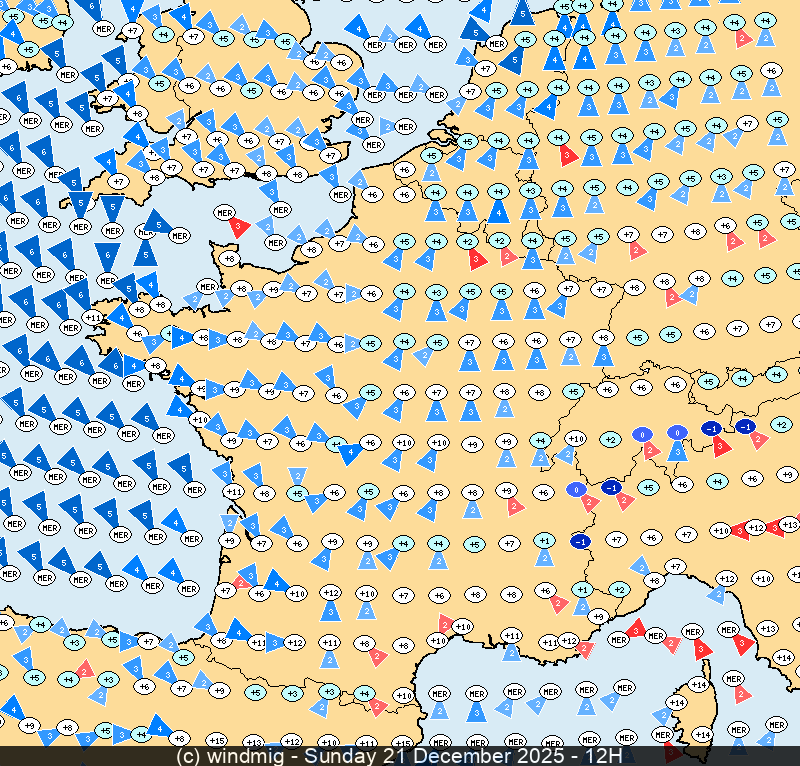Click the +12 label between two red arrows
Screen dimensions: 800x766
point(756,527)
